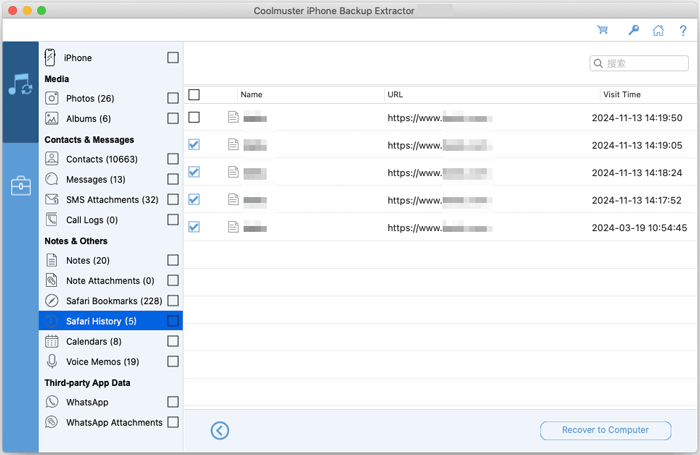Check the Contacts (10663) checkbox
This screenshot has height=455, width=700.
(x=173, y=159)
